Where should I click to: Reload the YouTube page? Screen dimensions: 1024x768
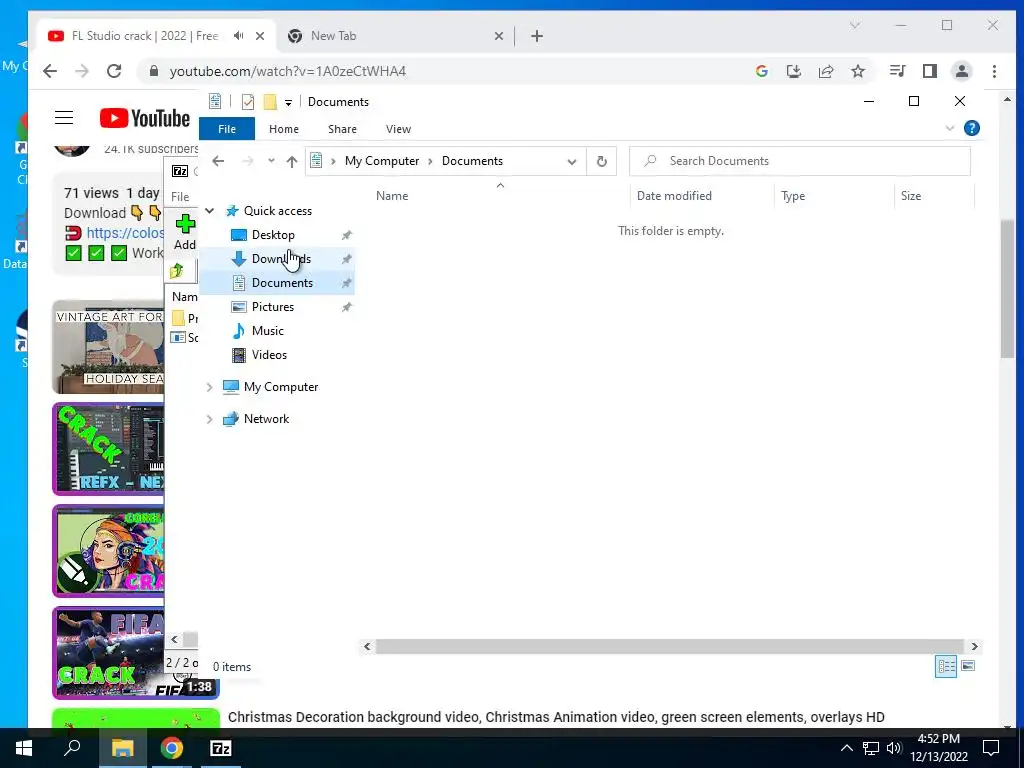coord(114,71)
